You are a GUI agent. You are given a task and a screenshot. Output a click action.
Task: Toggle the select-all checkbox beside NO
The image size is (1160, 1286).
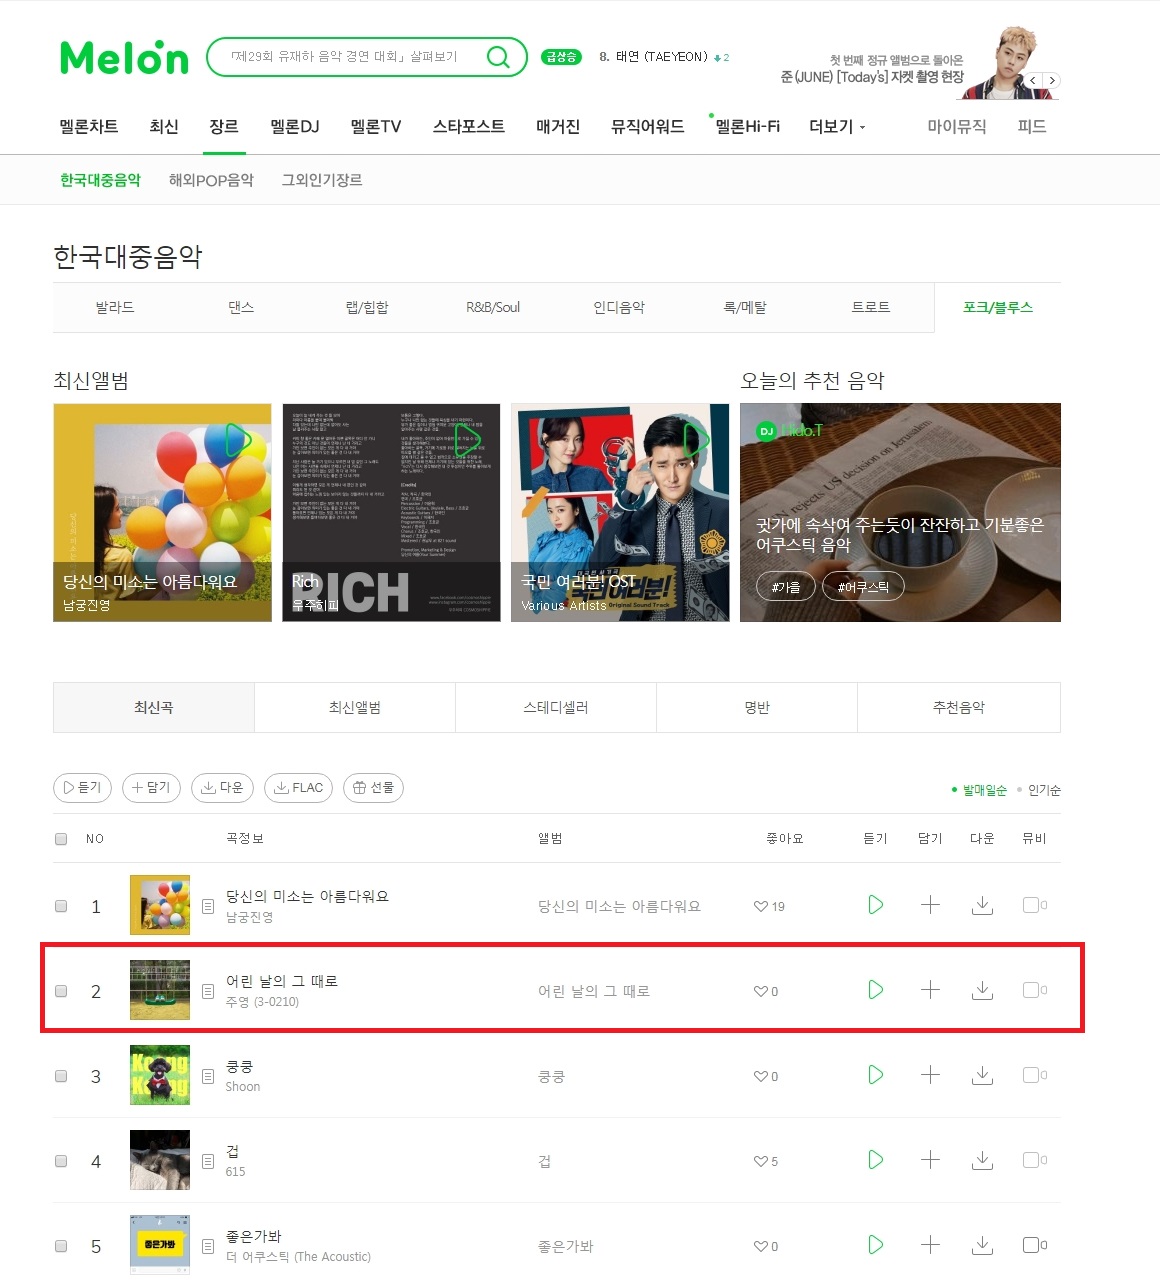click(61, 839)
